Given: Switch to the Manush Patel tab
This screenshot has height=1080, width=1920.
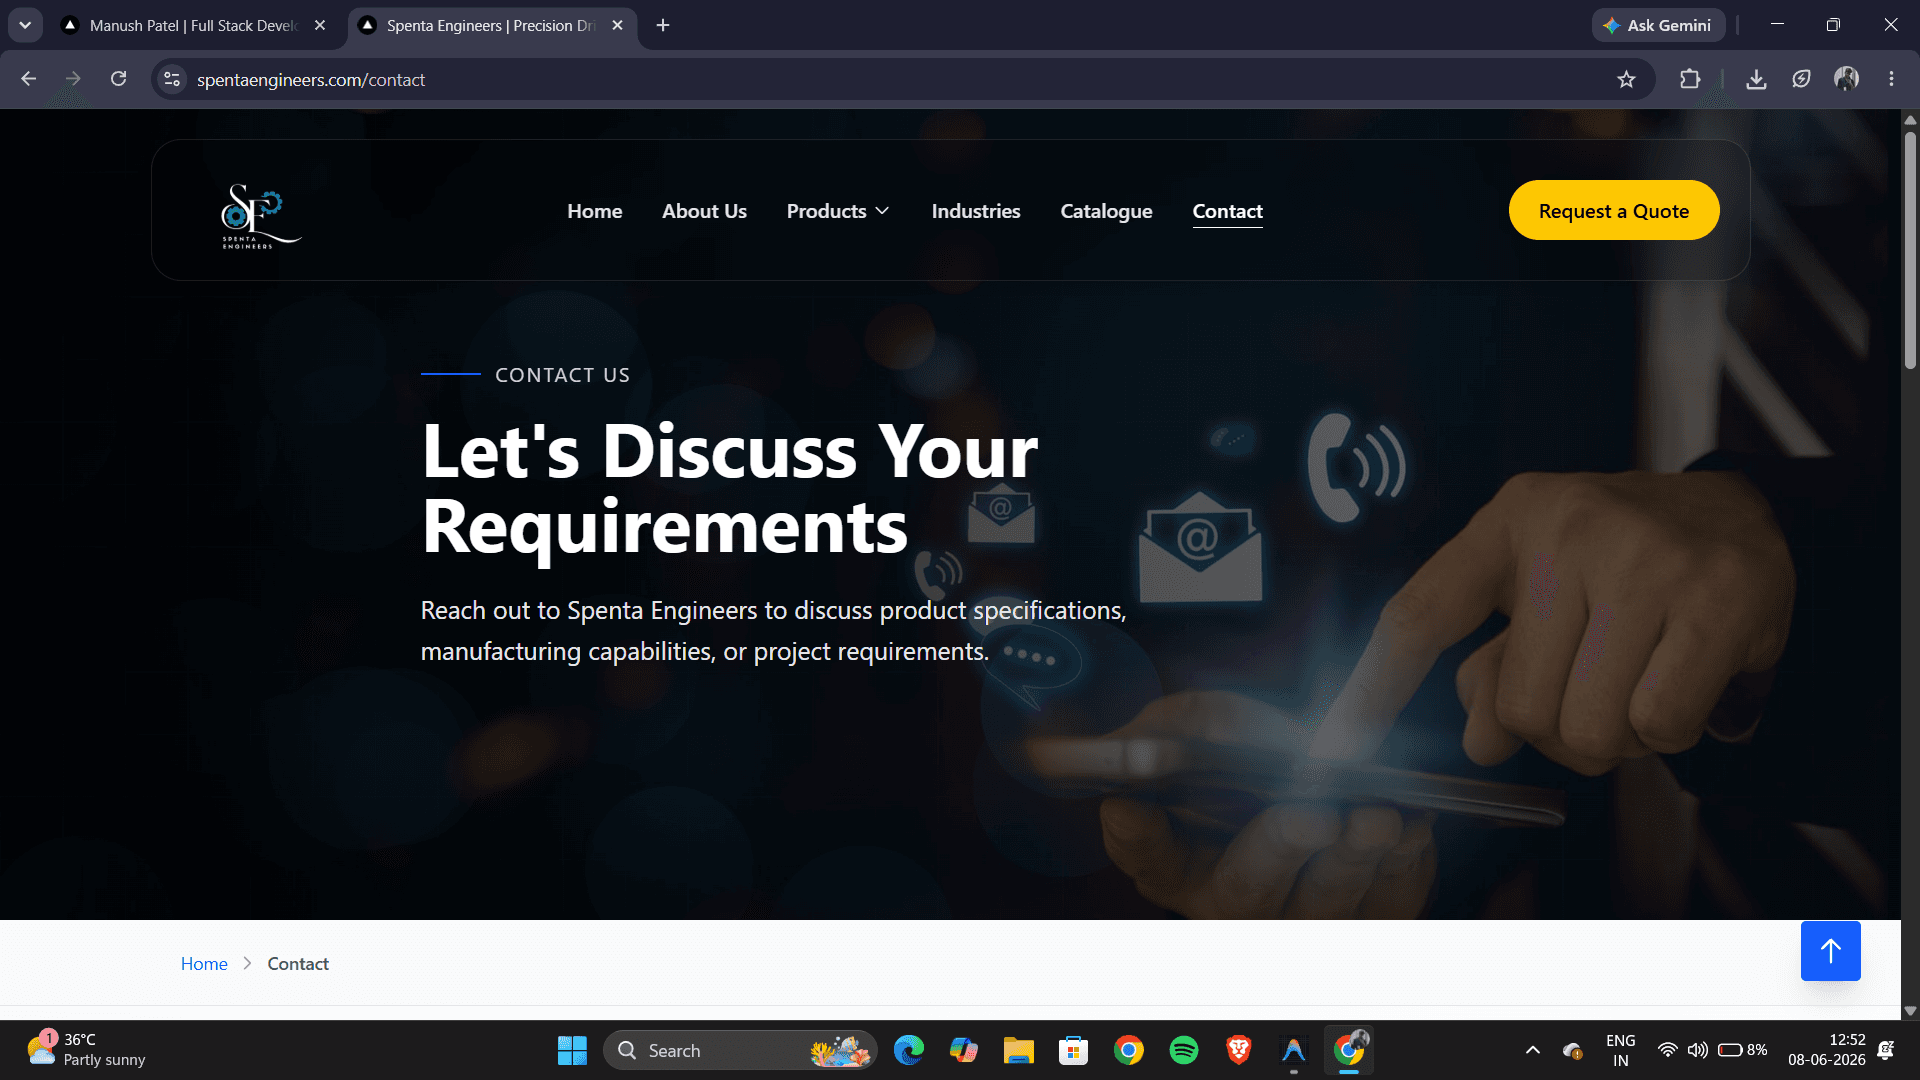Looking at the screenshot, I should click(x=194, y=26).
